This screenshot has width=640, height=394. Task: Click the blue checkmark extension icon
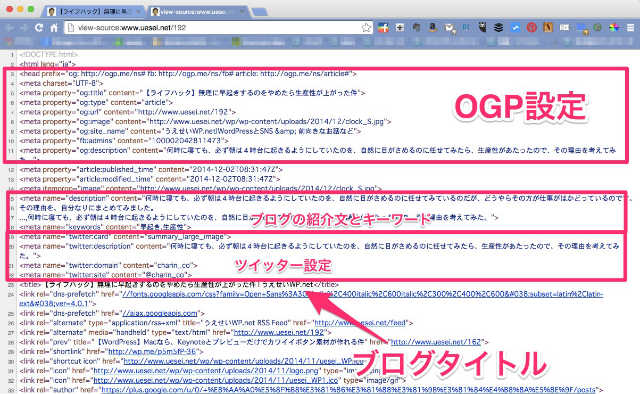515,28
